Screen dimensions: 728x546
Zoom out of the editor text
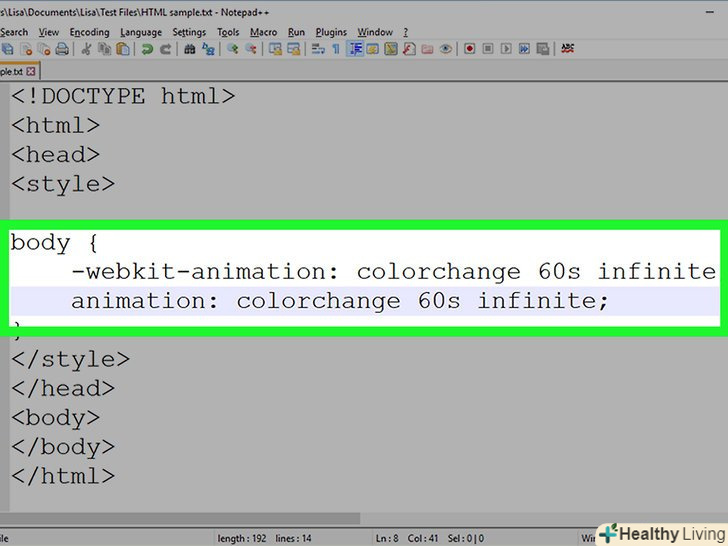251,49
